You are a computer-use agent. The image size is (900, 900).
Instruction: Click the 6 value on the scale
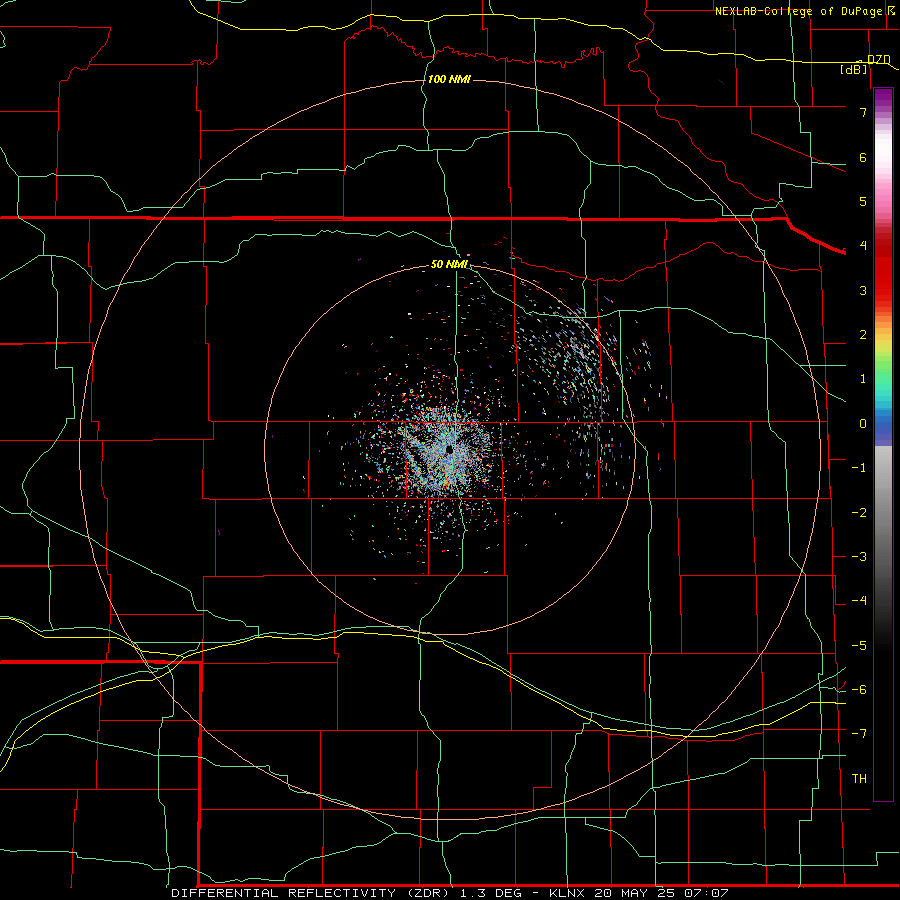(863, 157)
